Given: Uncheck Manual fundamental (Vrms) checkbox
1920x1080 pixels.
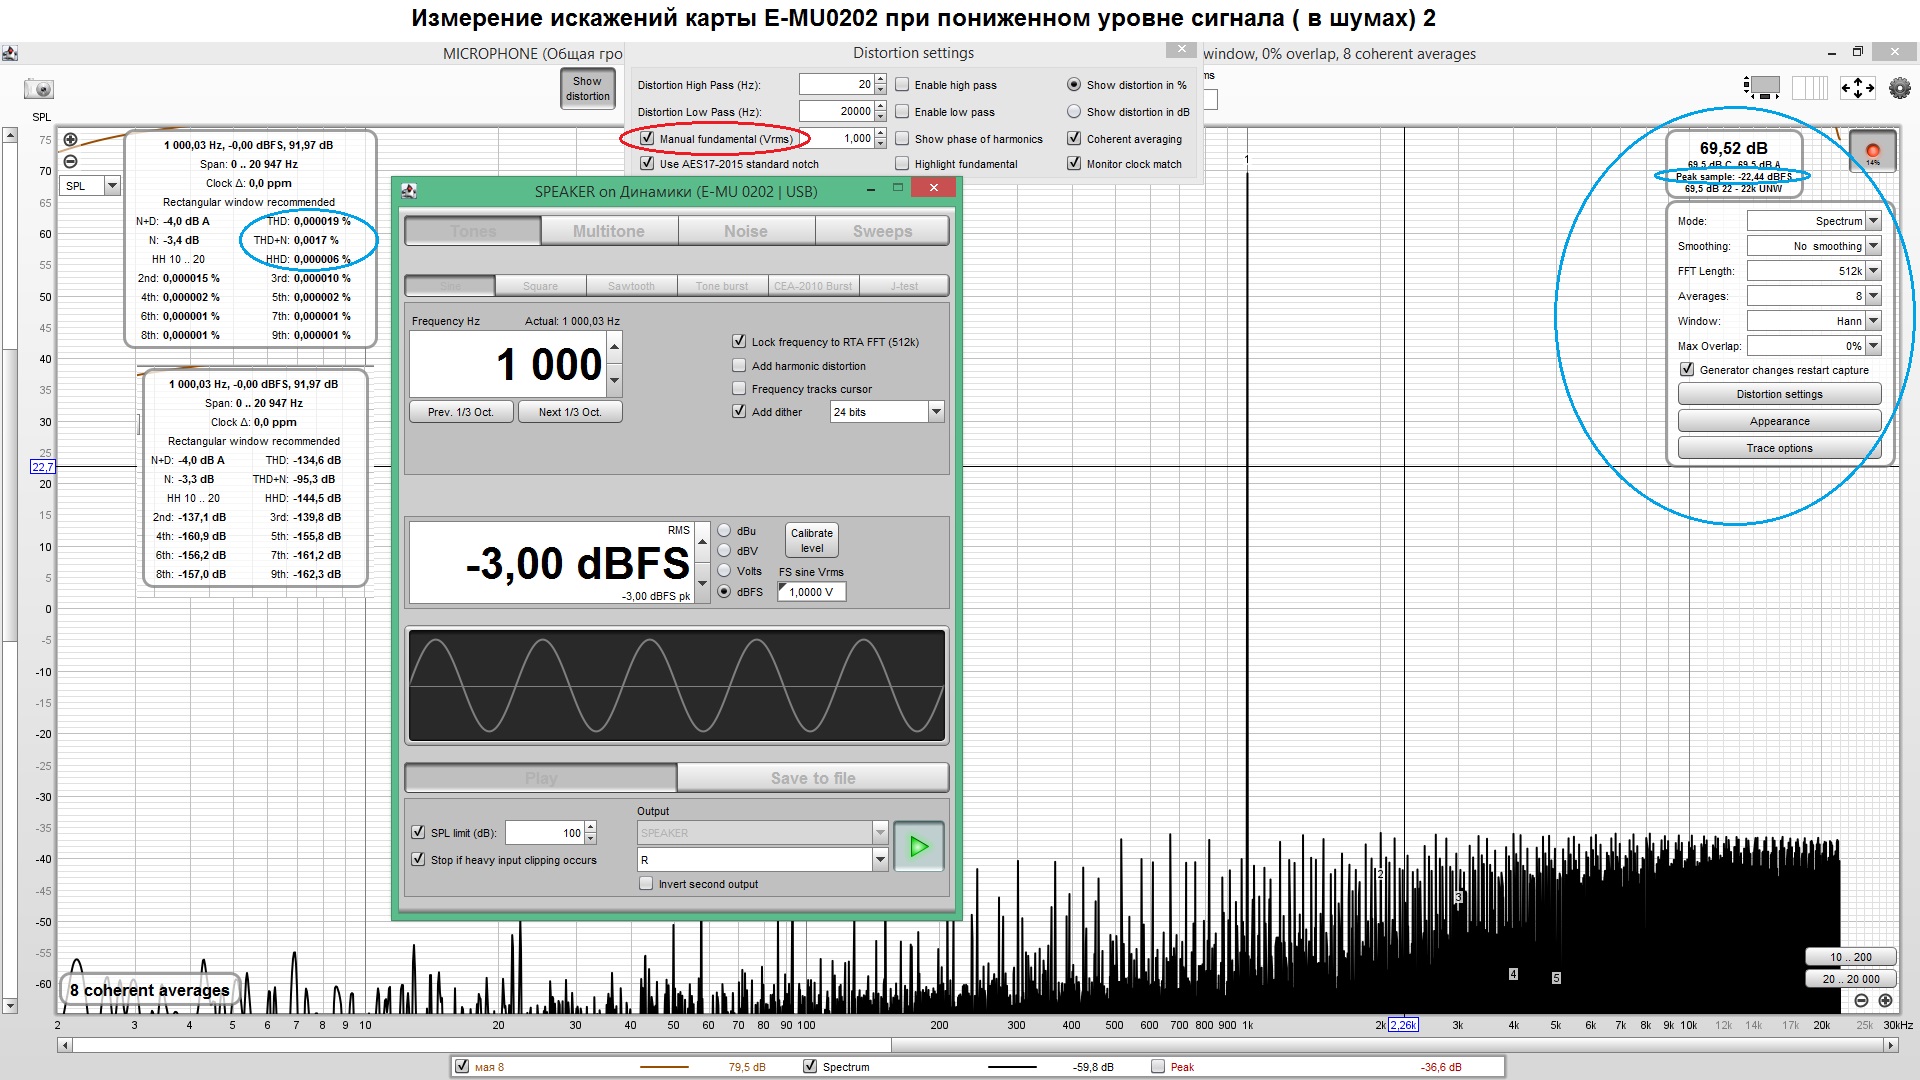Looking at the screenshot, I should (x=647, y=139).
